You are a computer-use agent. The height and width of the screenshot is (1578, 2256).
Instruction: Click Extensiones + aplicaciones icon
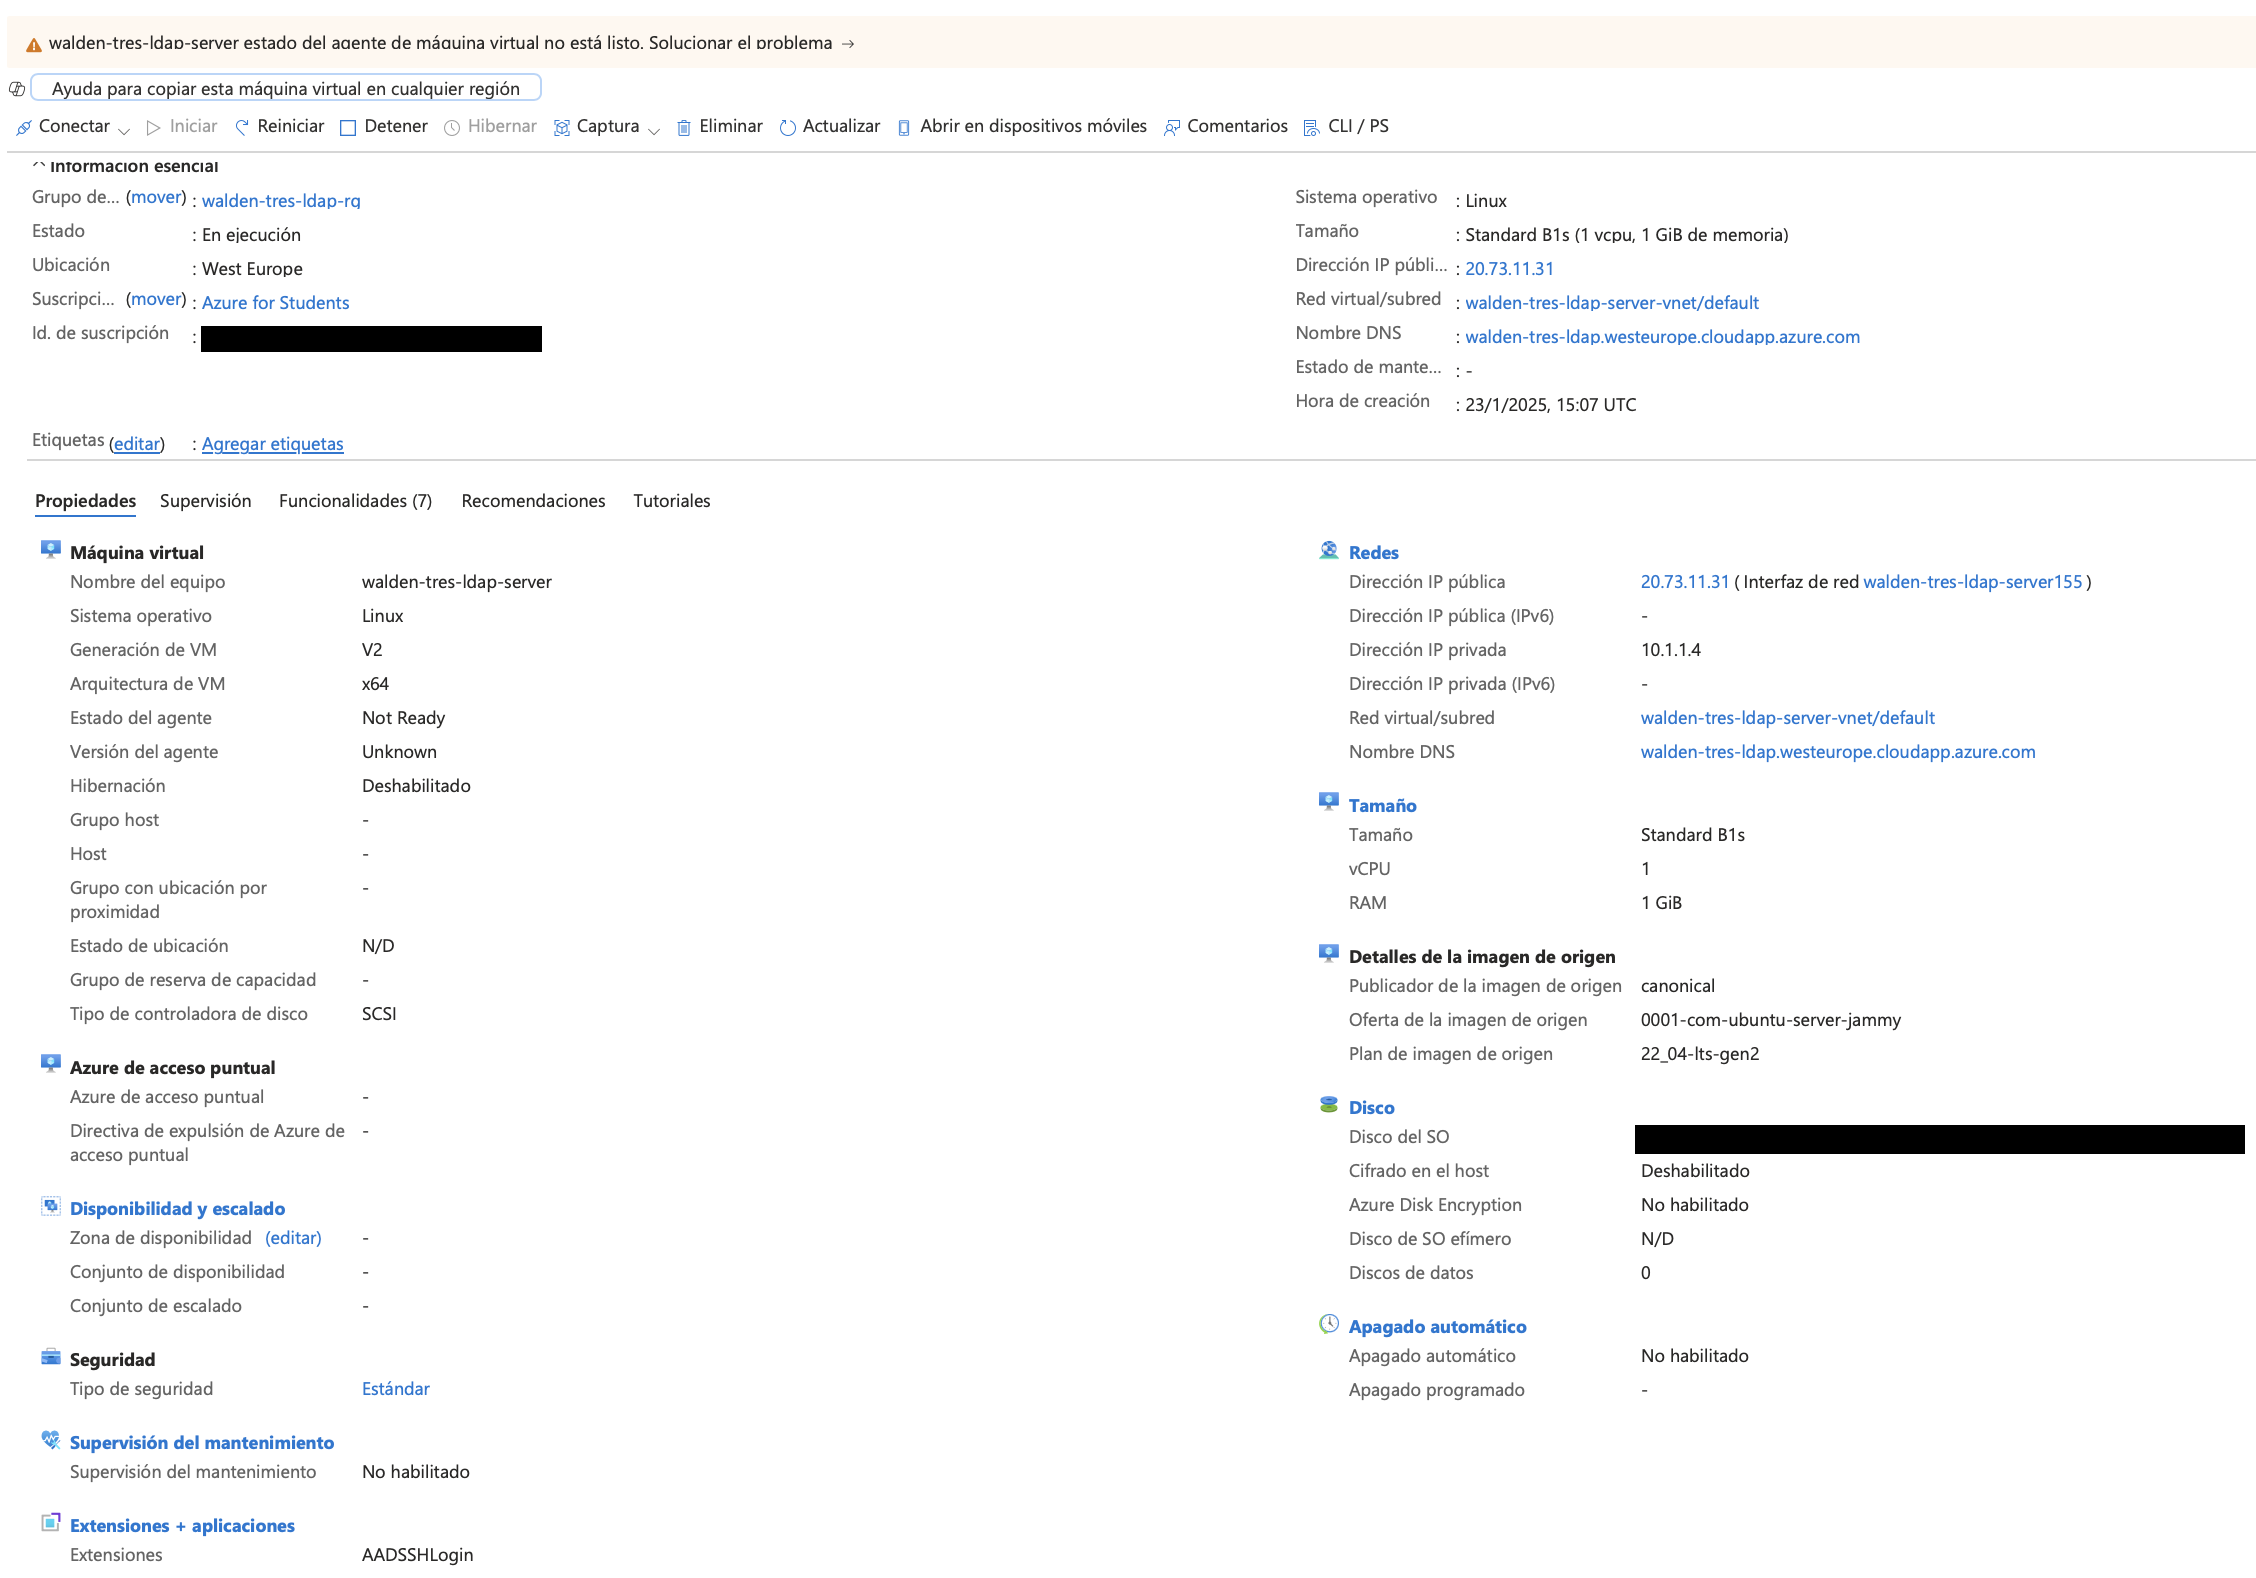pyautogui.click(x=51, y=1523)
